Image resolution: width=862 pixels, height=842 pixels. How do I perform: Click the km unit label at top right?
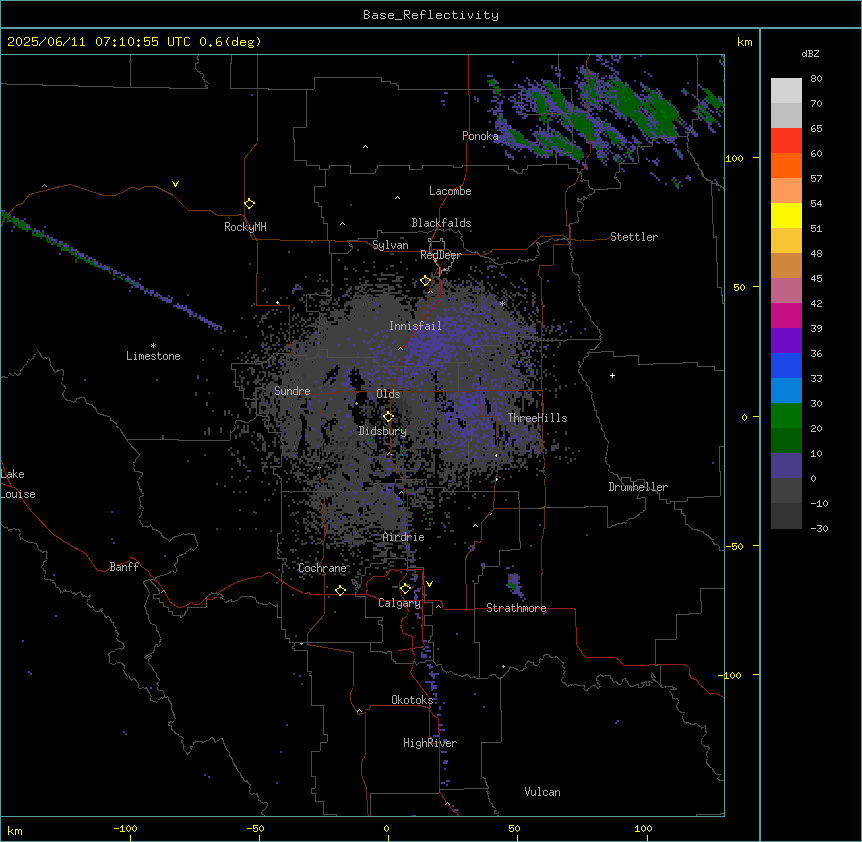pos(745,42)
